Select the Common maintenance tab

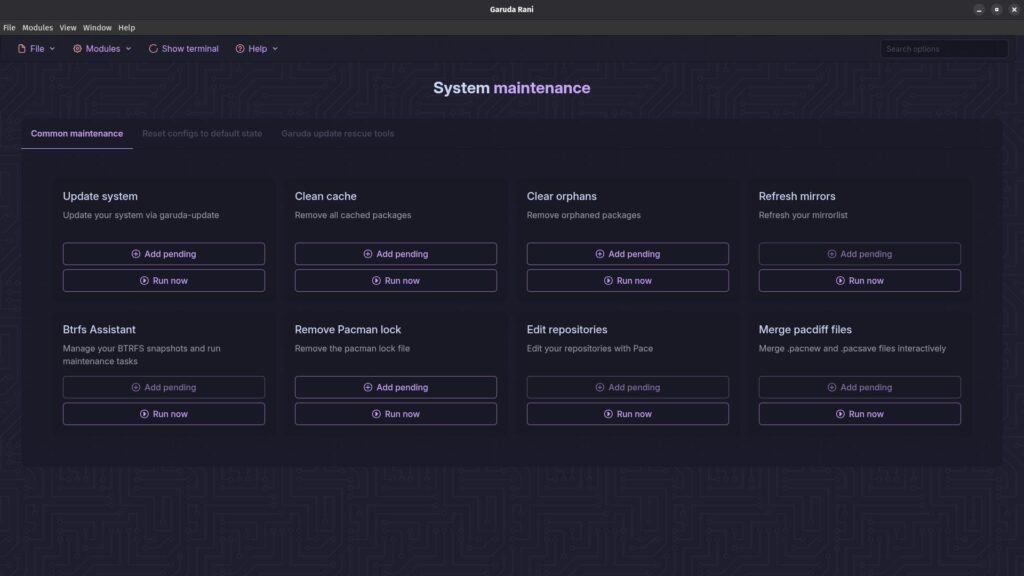coord(76,134)
